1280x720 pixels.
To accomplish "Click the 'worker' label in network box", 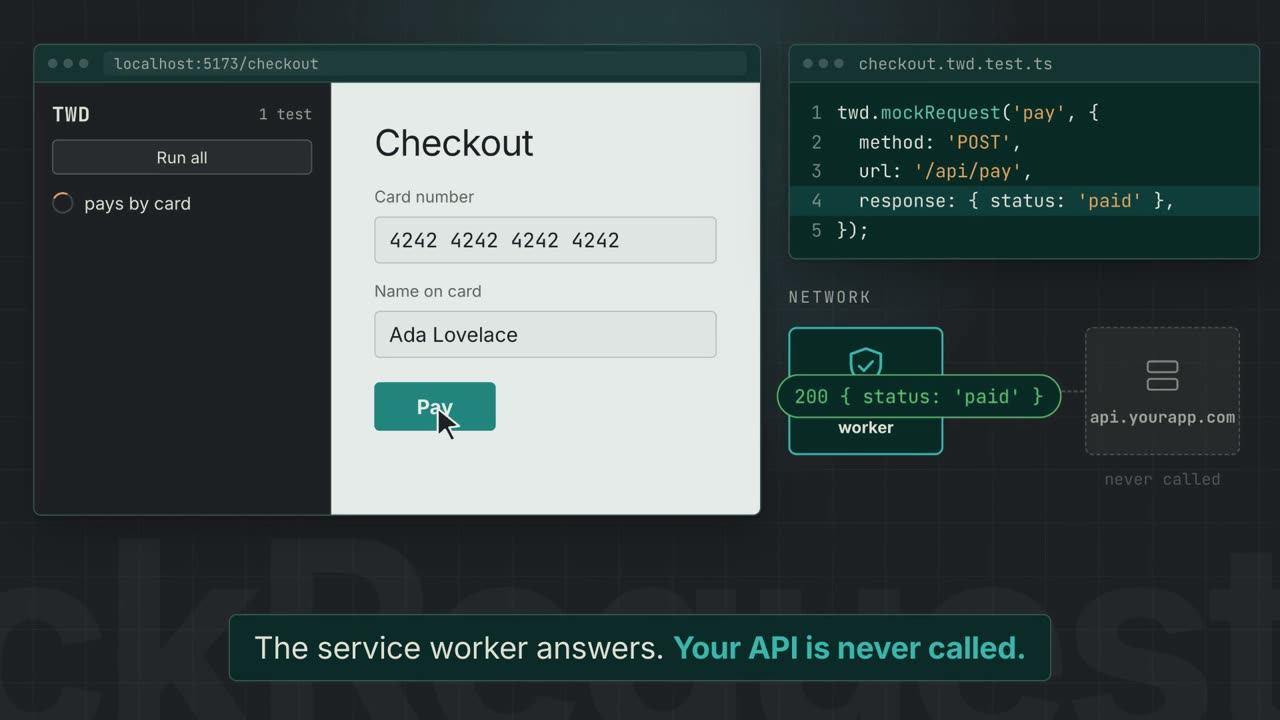I will pos(866,427).
